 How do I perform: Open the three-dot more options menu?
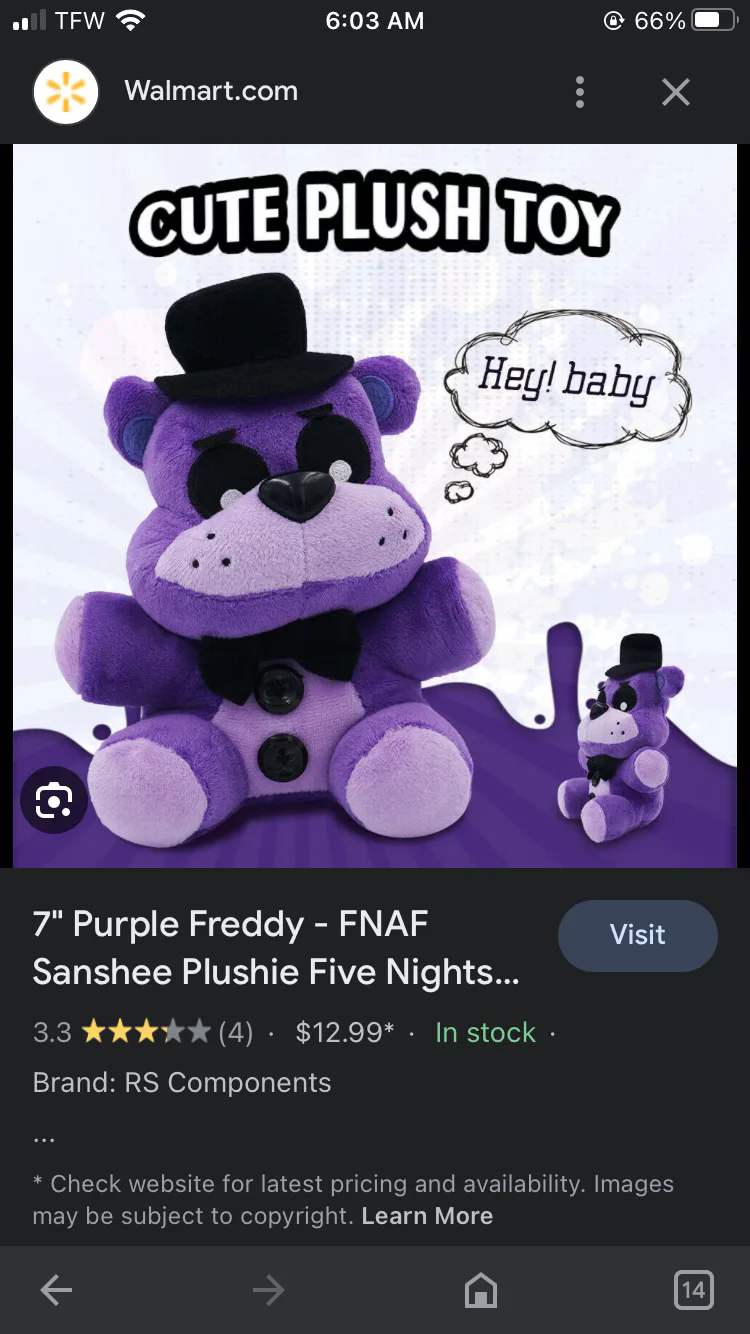[580, 92]
